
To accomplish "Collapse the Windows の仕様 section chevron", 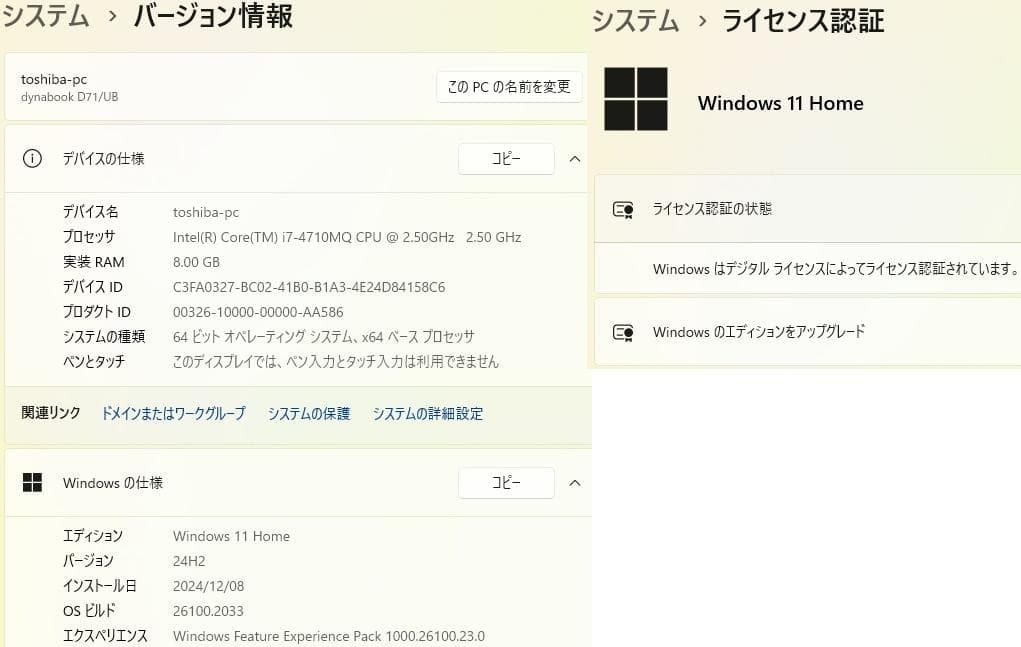I will coord(575,482).
